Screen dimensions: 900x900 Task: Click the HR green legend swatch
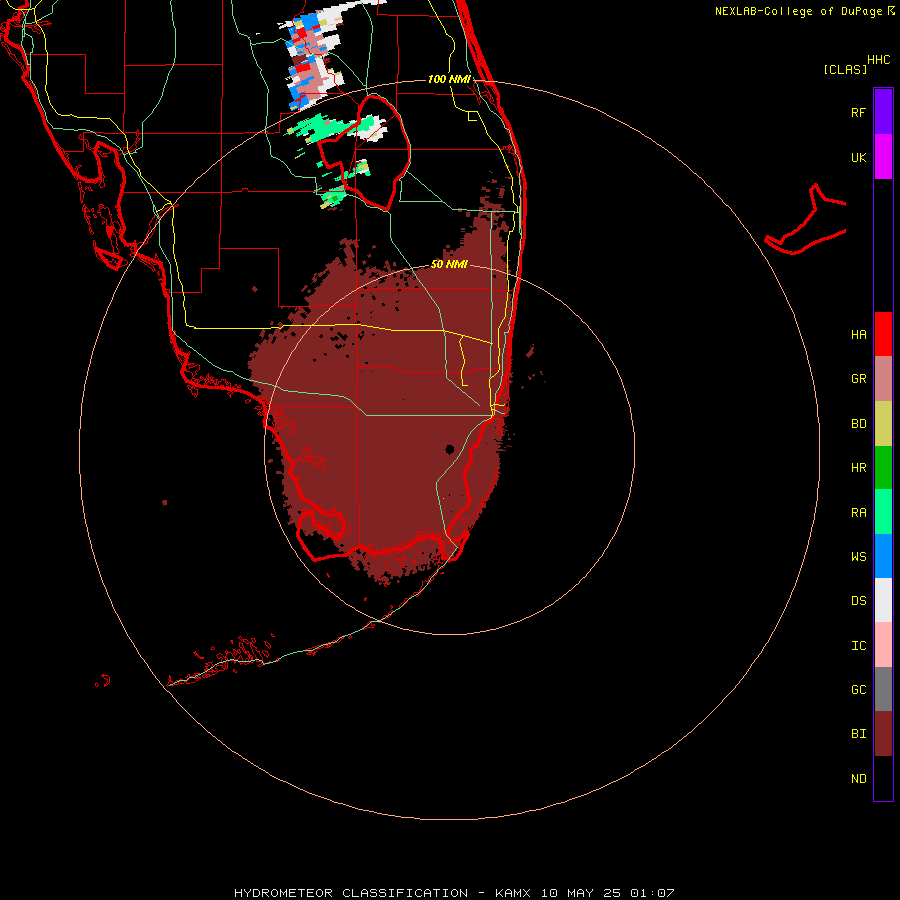[x=883, y=468]
